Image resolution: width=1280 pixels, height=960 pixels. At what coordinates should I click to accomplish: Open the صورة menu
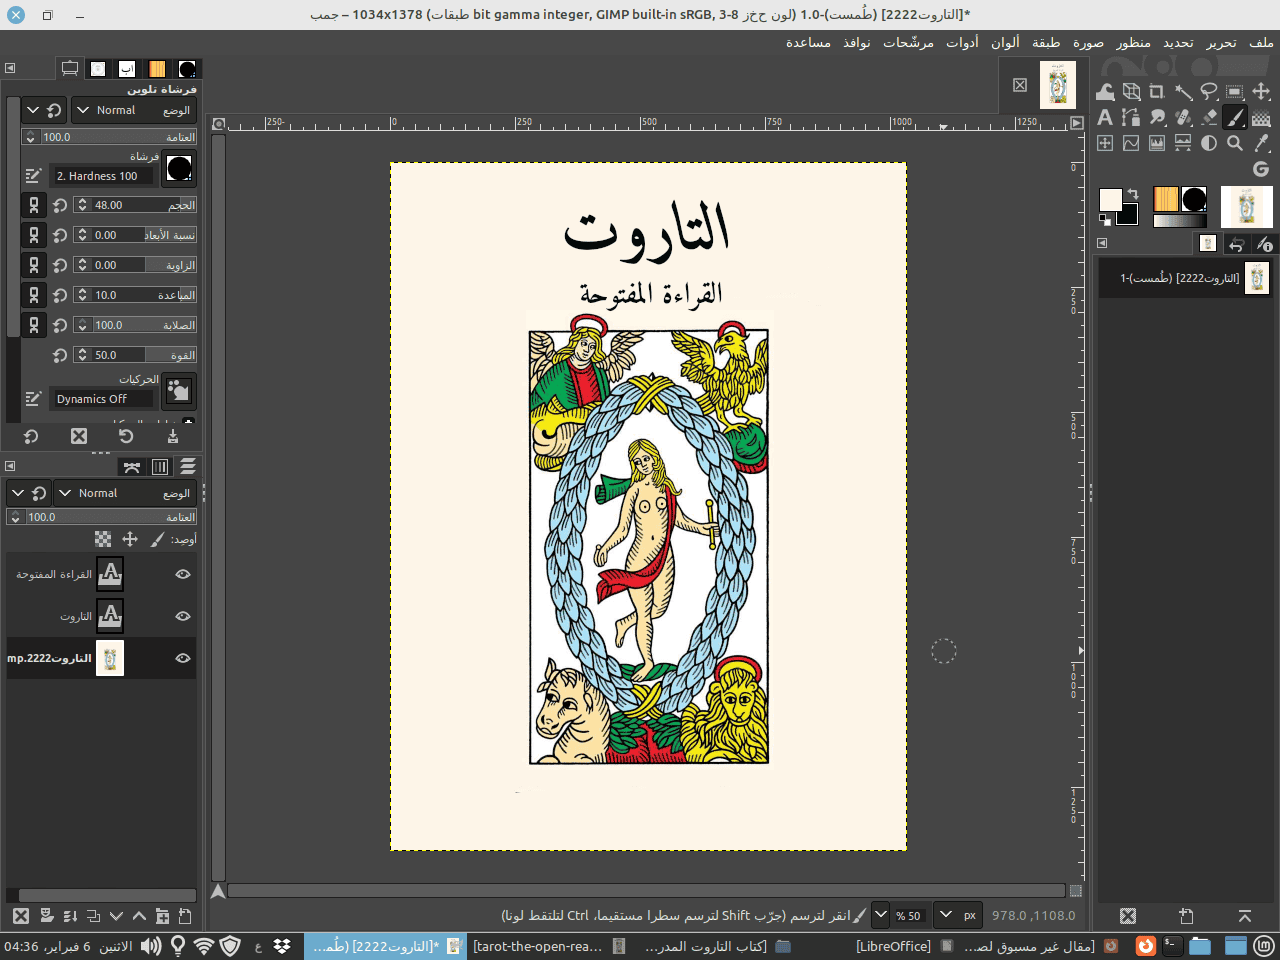[1088, 42]
